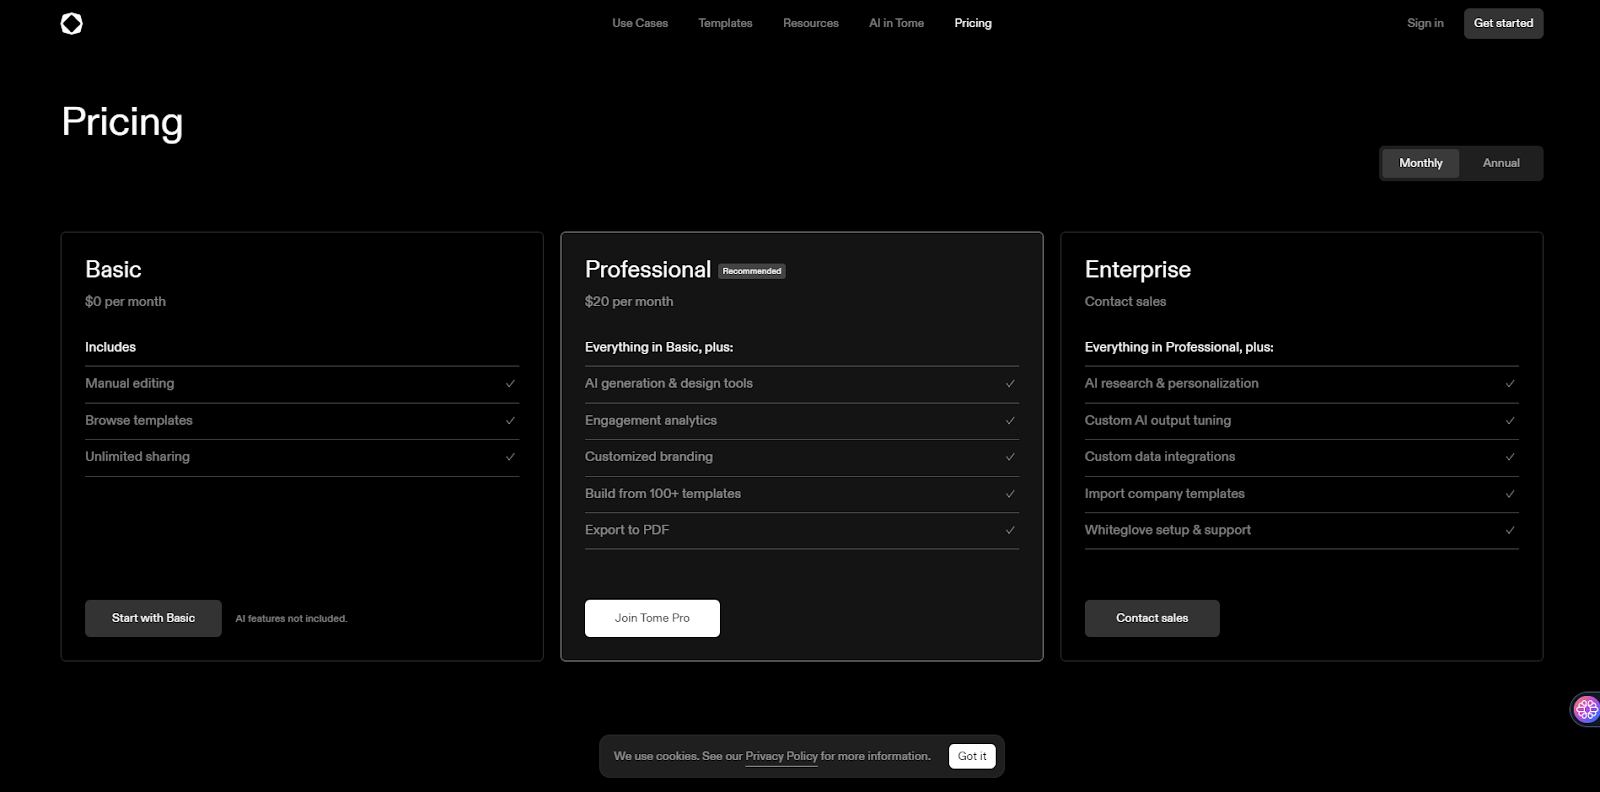Switch billing to Monthly
Screen dimensions: 1600x792
[1420, 163]
